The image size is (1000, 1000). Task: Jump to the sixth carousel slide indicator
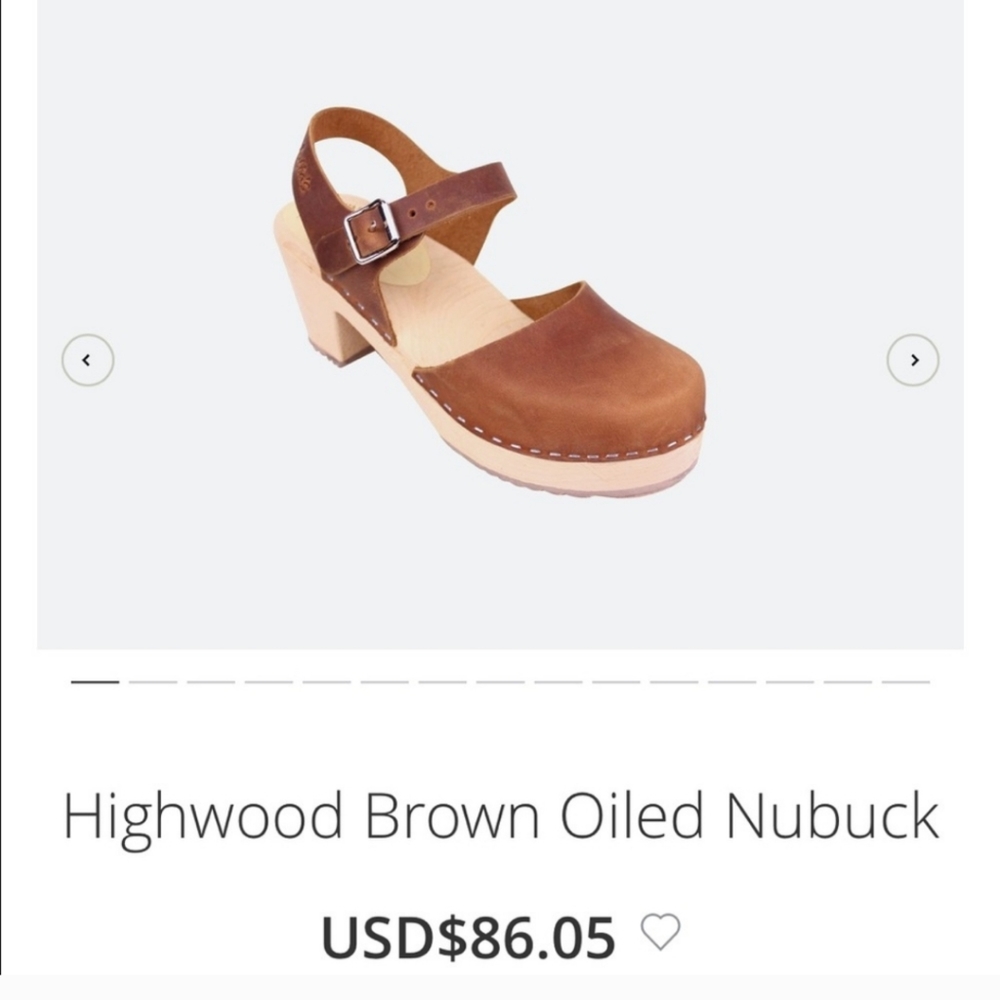[x=385, y=682]
